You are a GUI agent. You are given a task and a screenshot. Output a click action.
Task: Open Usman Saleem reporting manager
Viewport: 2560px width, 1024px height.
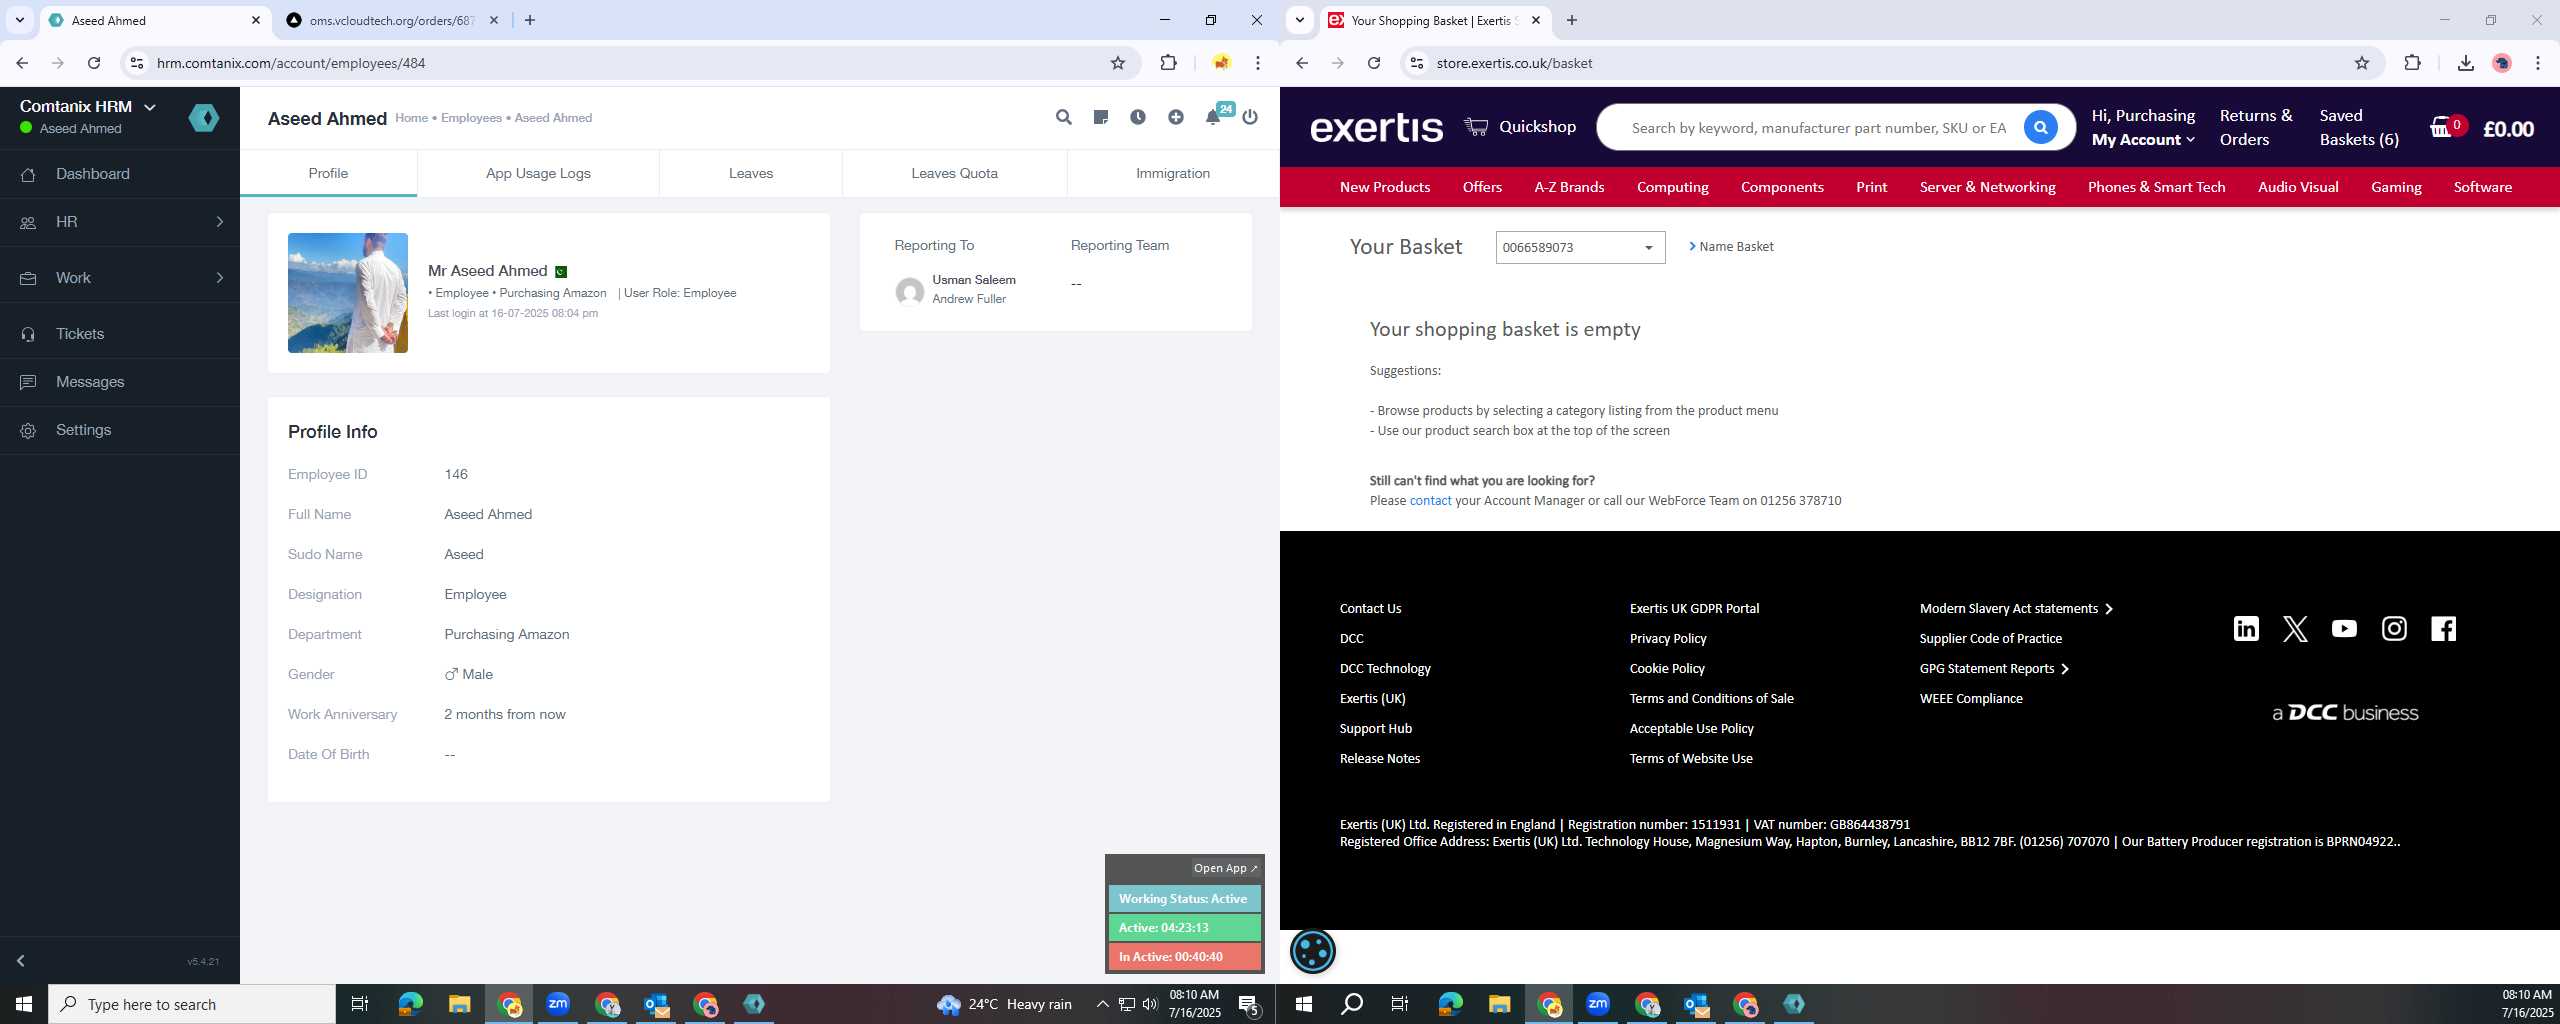[974, 280]
